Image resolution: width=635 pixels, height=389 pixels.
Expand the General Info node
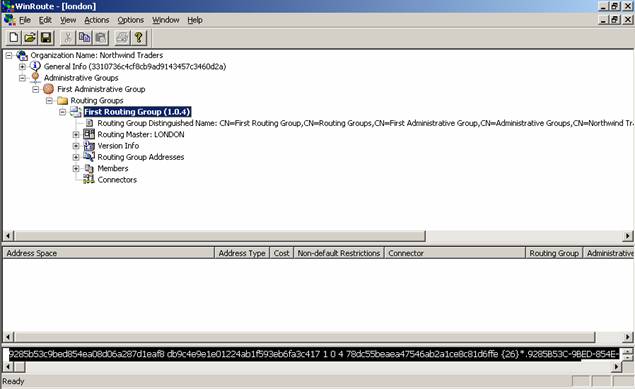click(22, 66)
